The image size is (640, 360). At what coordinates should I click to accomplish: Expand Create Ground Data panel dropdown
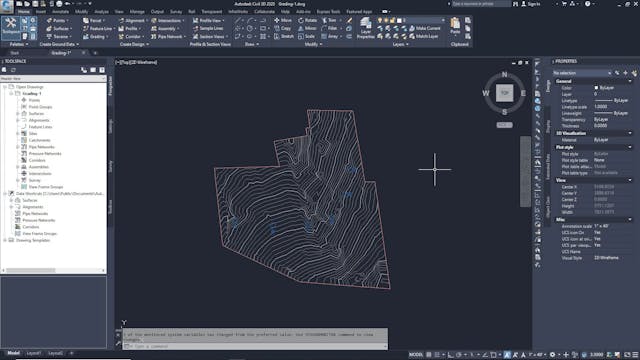coord(60,44)
